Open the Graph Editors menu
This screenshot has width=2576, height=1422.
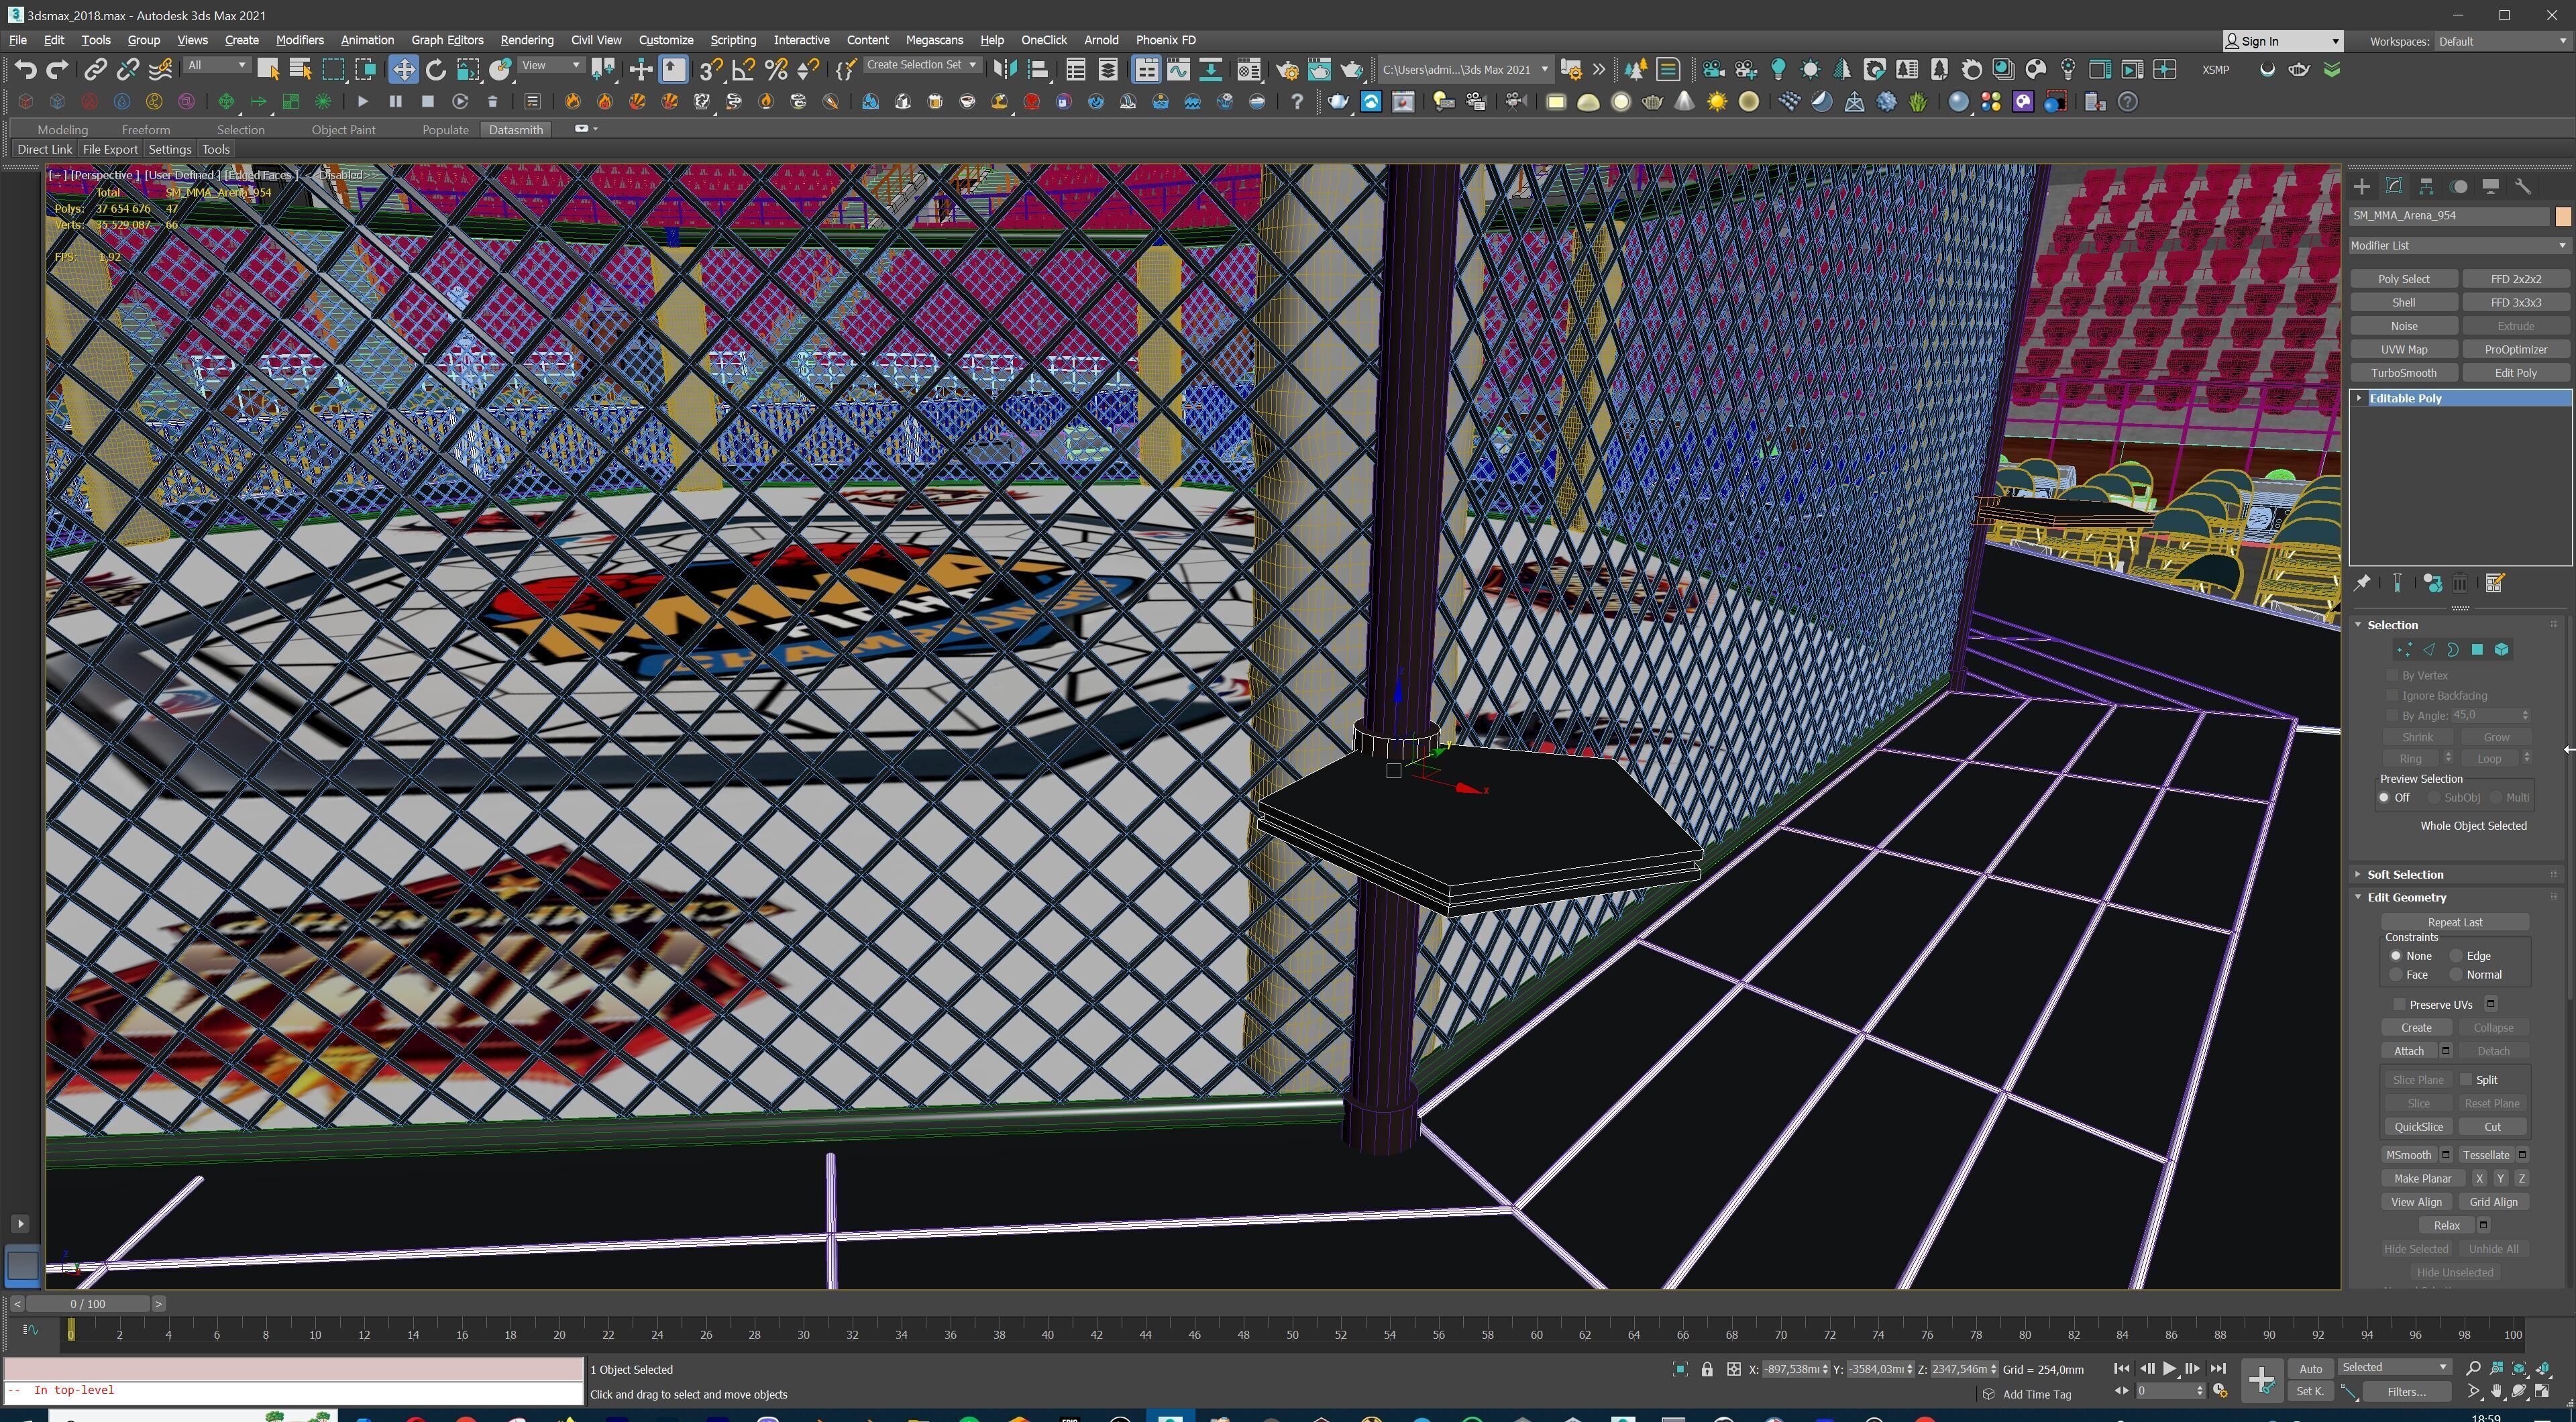point(447,40)
